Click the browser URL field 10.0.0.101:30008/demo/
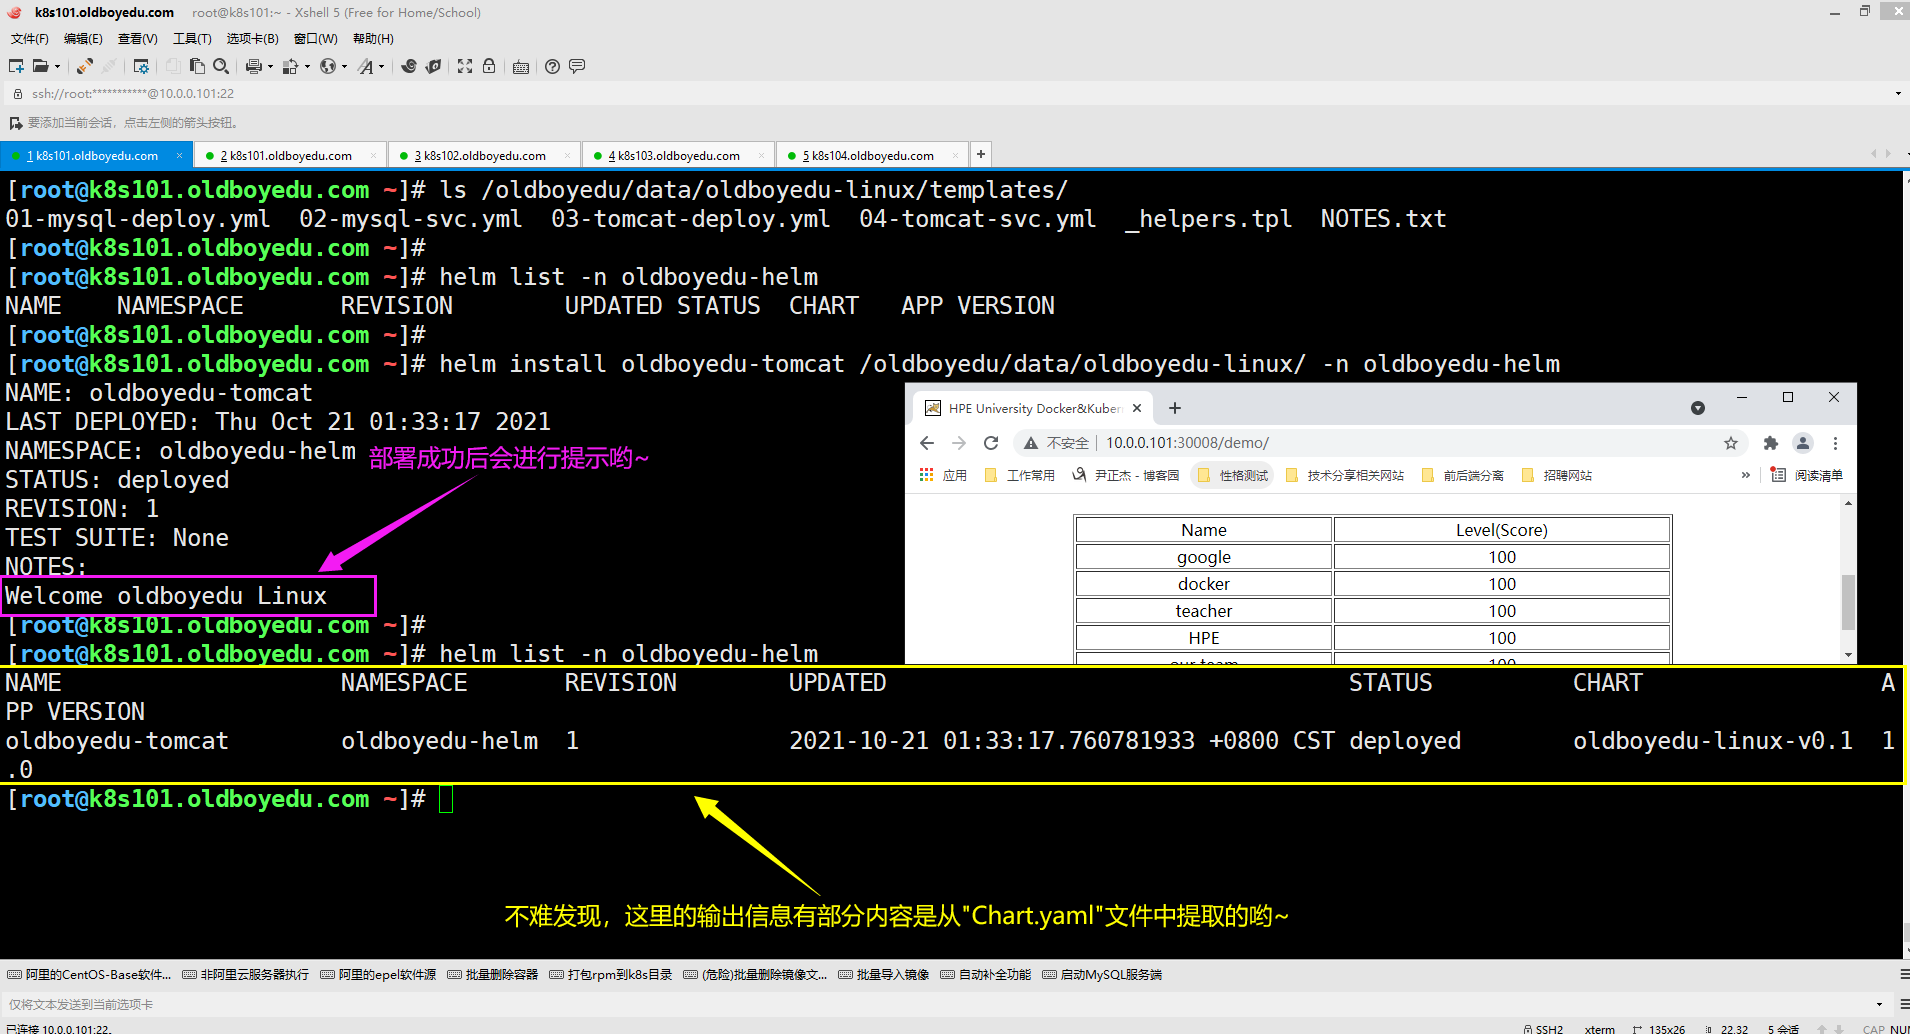The height and width of the screenshot is (1034, 1910). click(x=1187, y=443)
